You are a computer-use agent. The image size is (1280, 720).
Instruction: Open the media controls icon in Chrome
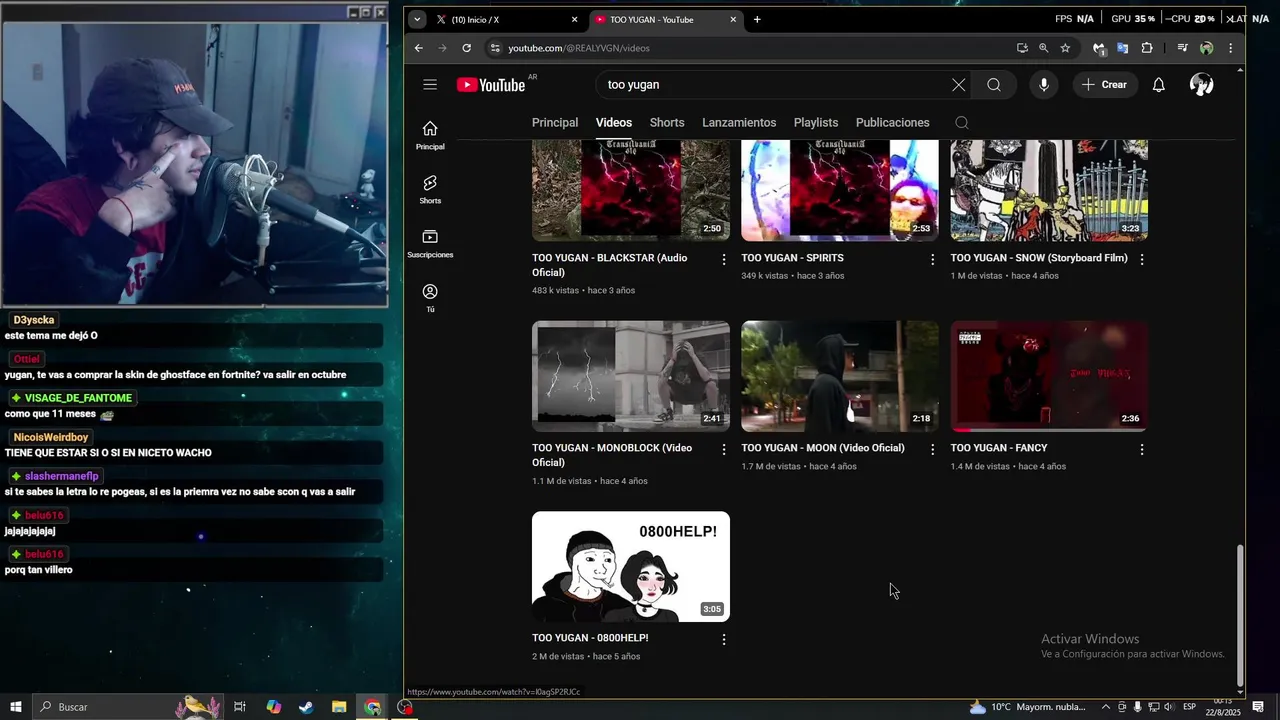1182,48
